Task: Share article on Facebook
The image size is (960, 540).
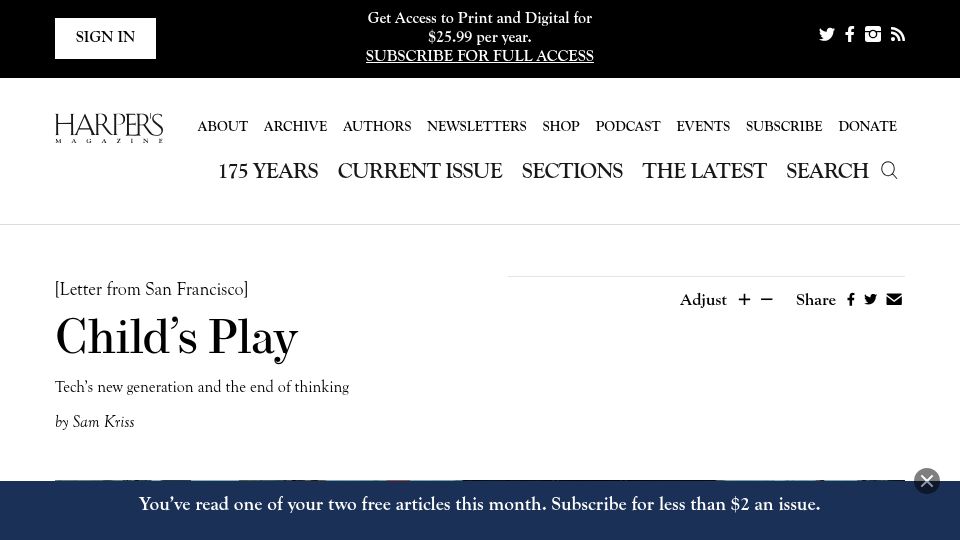Action: (850, 299)
